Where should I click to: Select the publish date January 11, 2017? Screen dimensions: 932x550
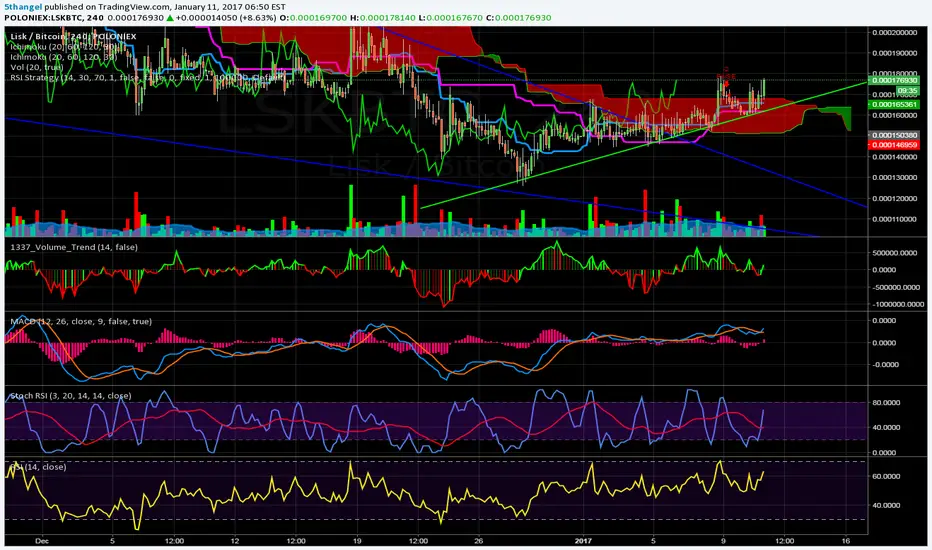point(206,7)
